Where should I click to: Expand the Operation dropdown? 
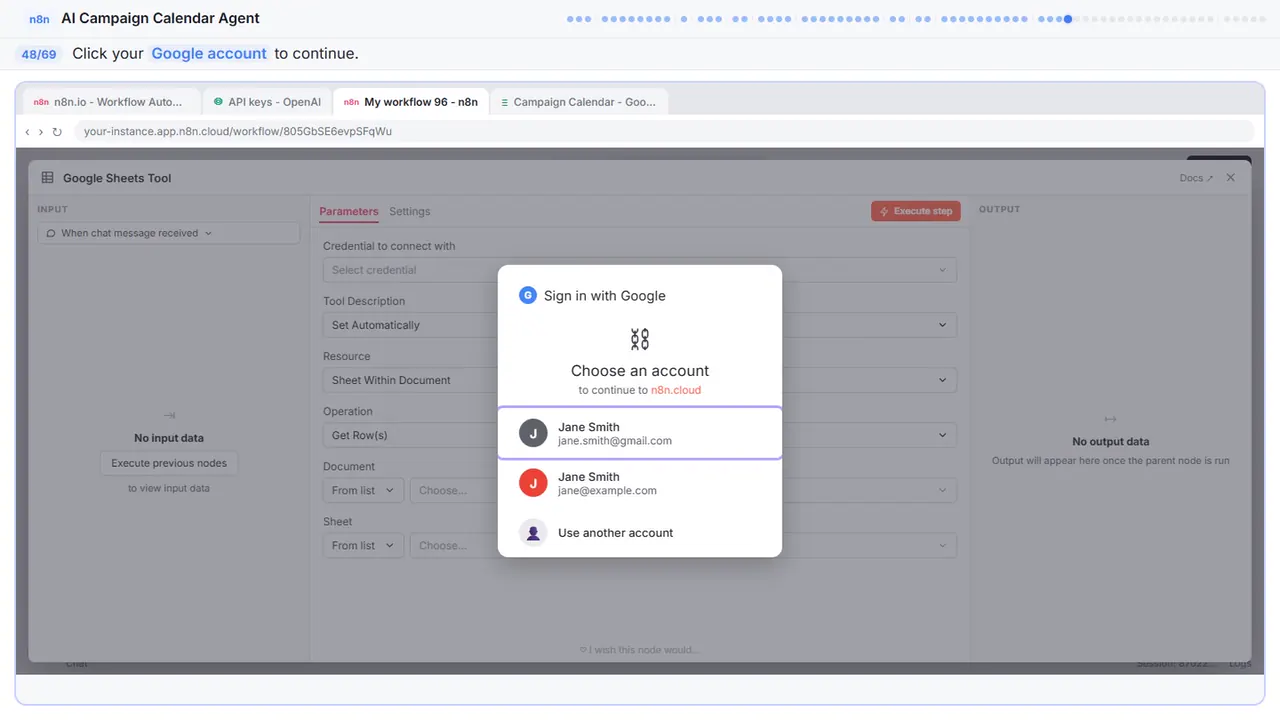pos(640,435)
